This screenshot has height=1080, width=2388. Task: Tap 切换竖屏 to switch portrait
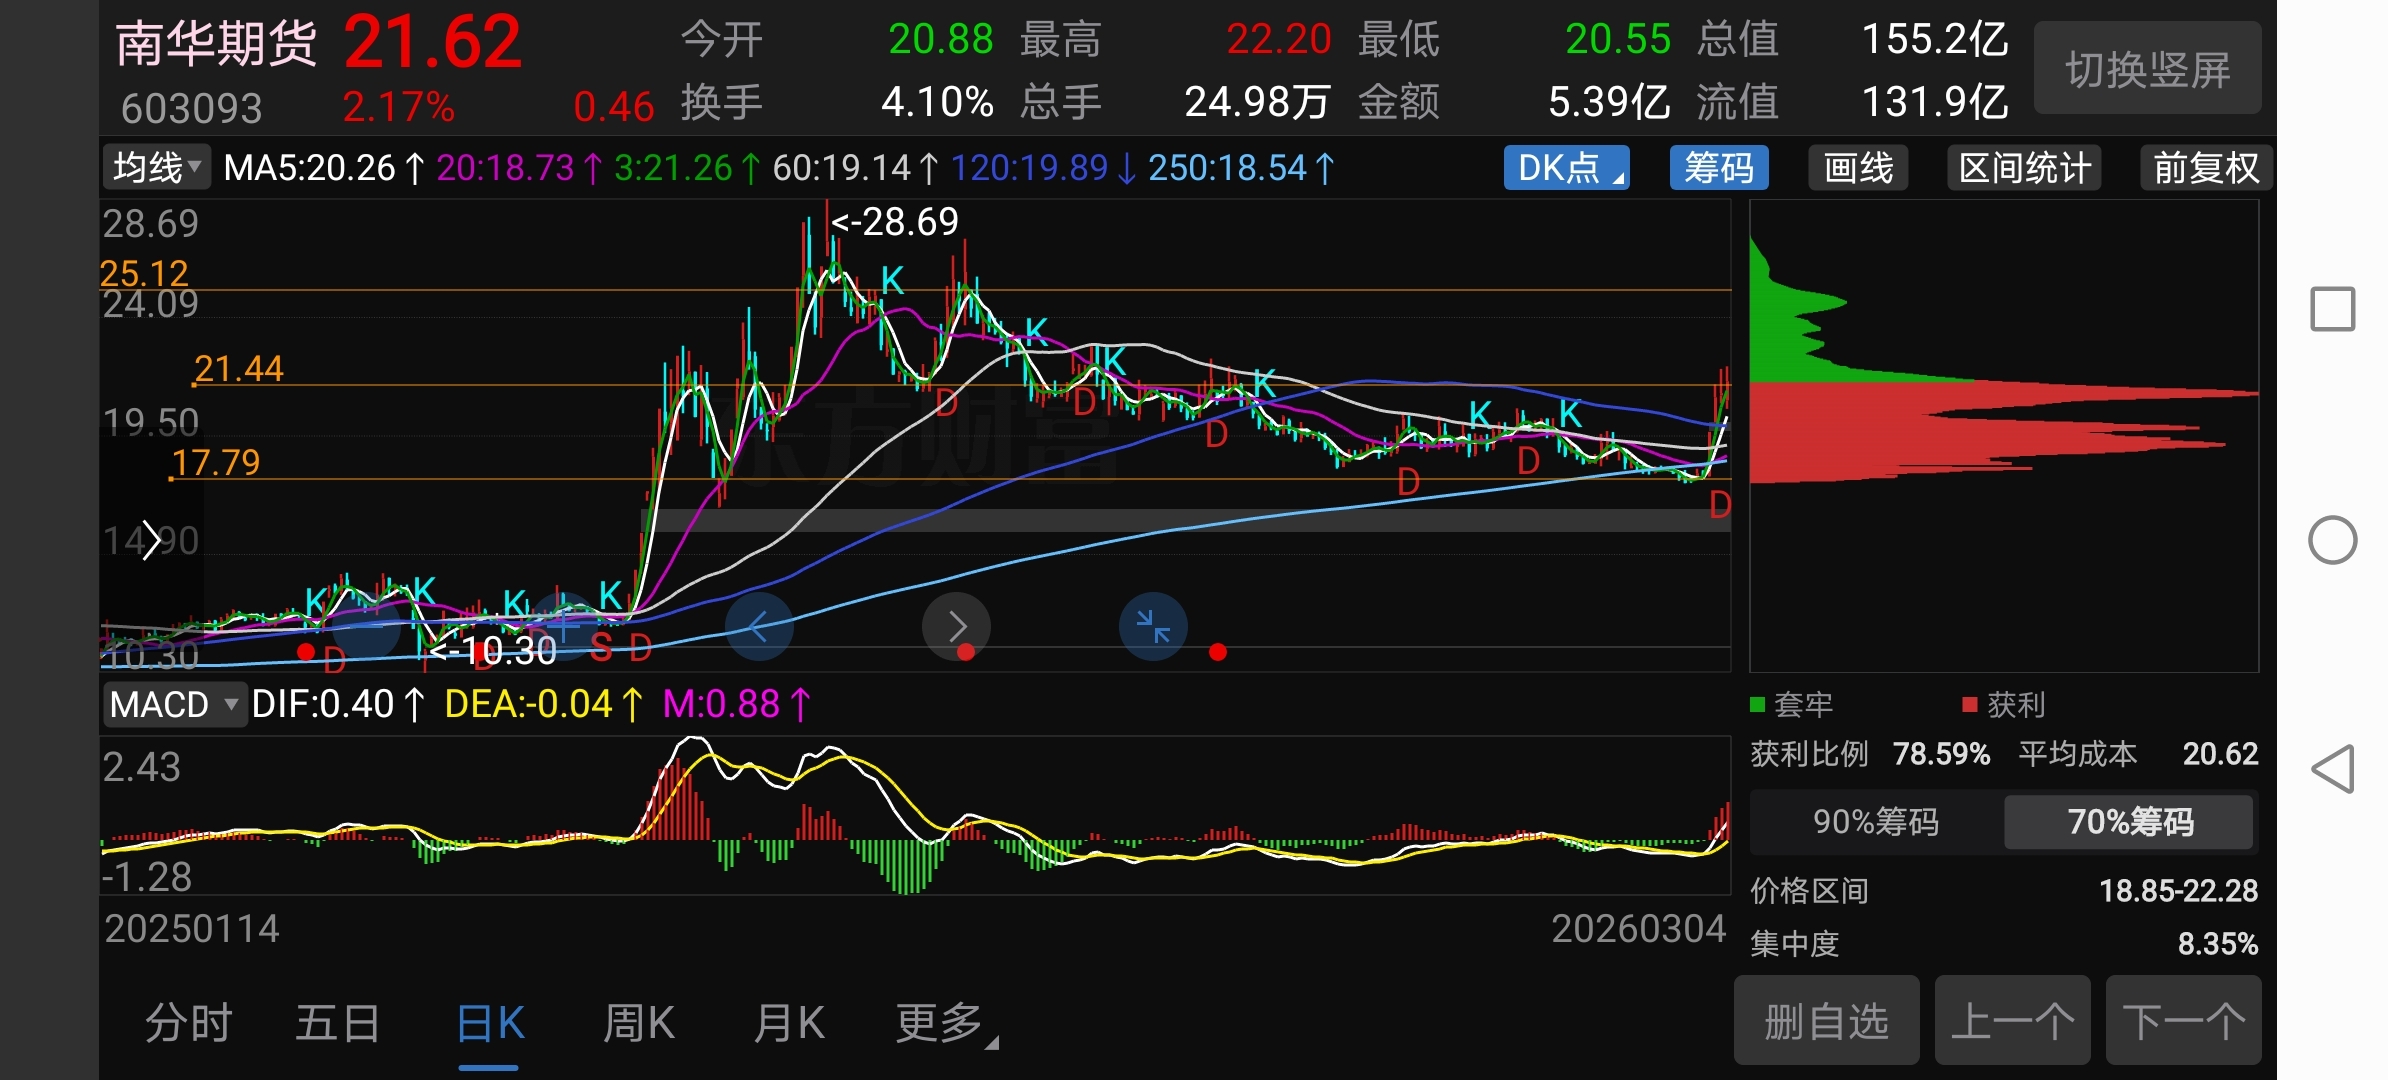2147,70
